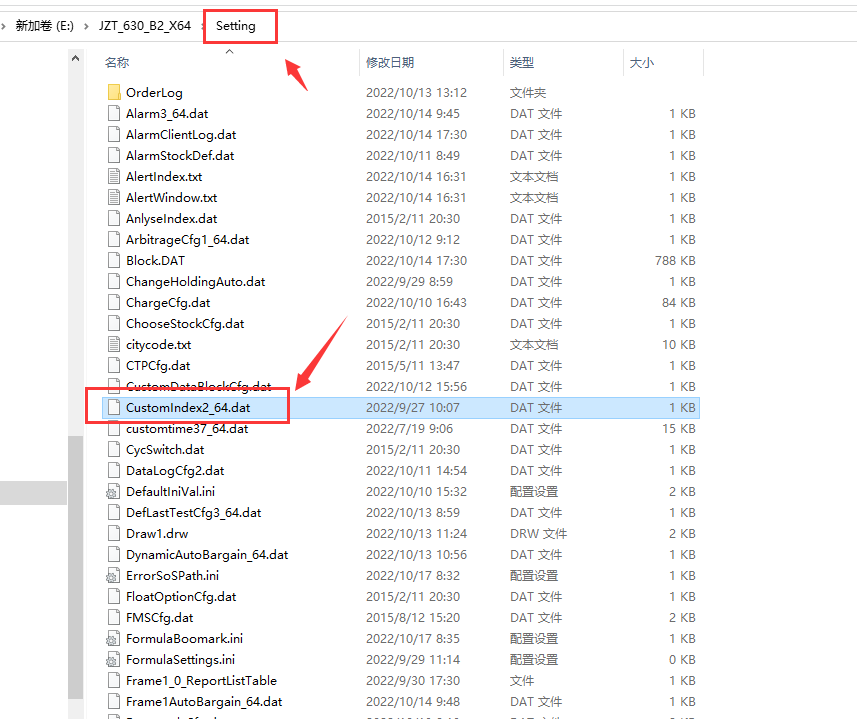Select the Draw1.drw file icon
Viewport: 857px width, 719px height.
pyautogui.click(x=114, y=534)
